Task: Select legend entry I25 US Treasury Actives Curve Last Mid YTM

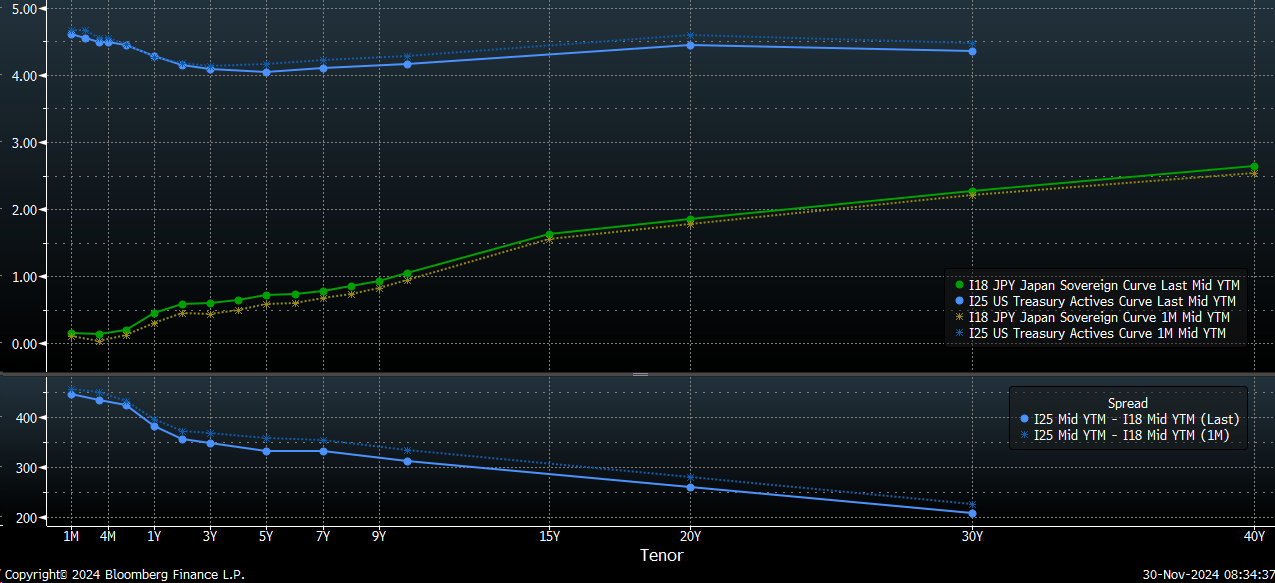Action: [1095, 301]
